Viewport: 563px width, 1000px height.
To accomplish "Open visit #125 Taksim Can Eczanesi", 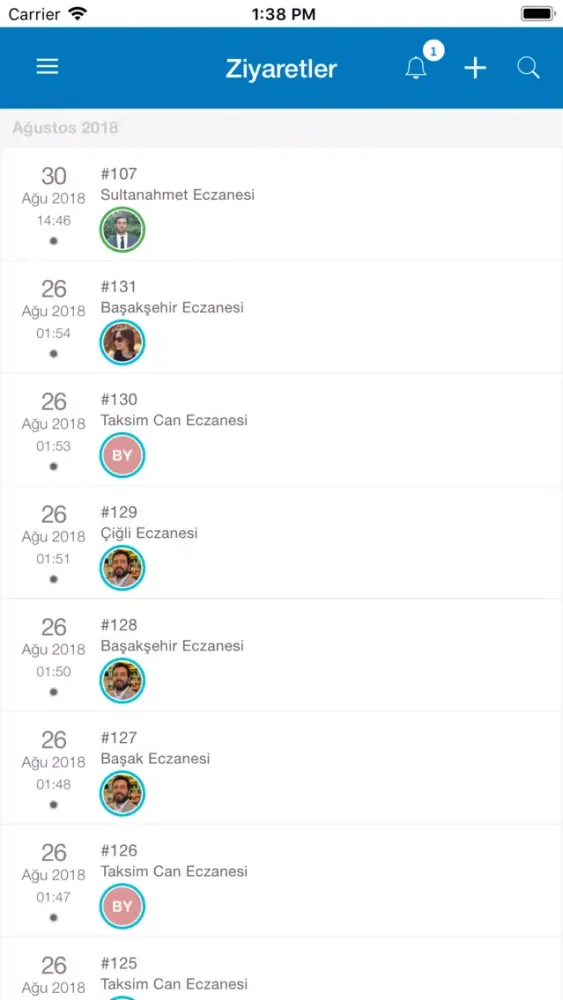I will (x=281, y=969).
